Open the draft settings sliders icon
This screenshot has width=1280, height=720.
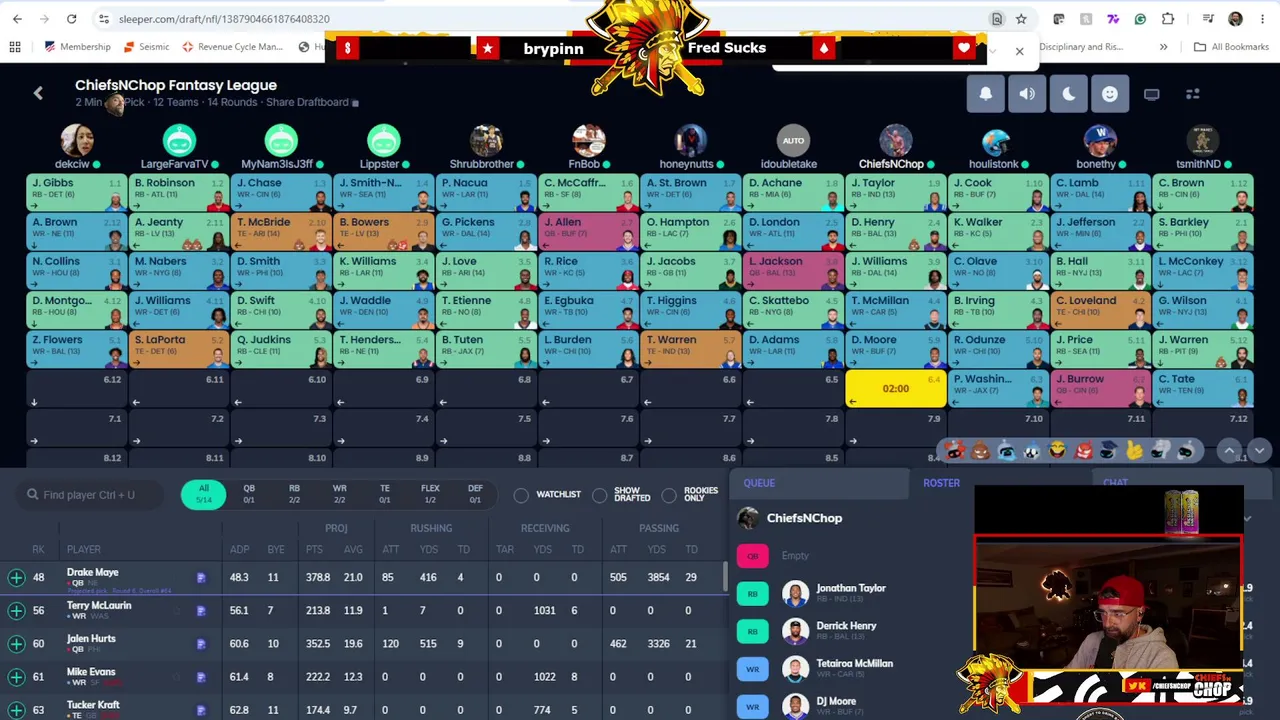pos(1193,94)
